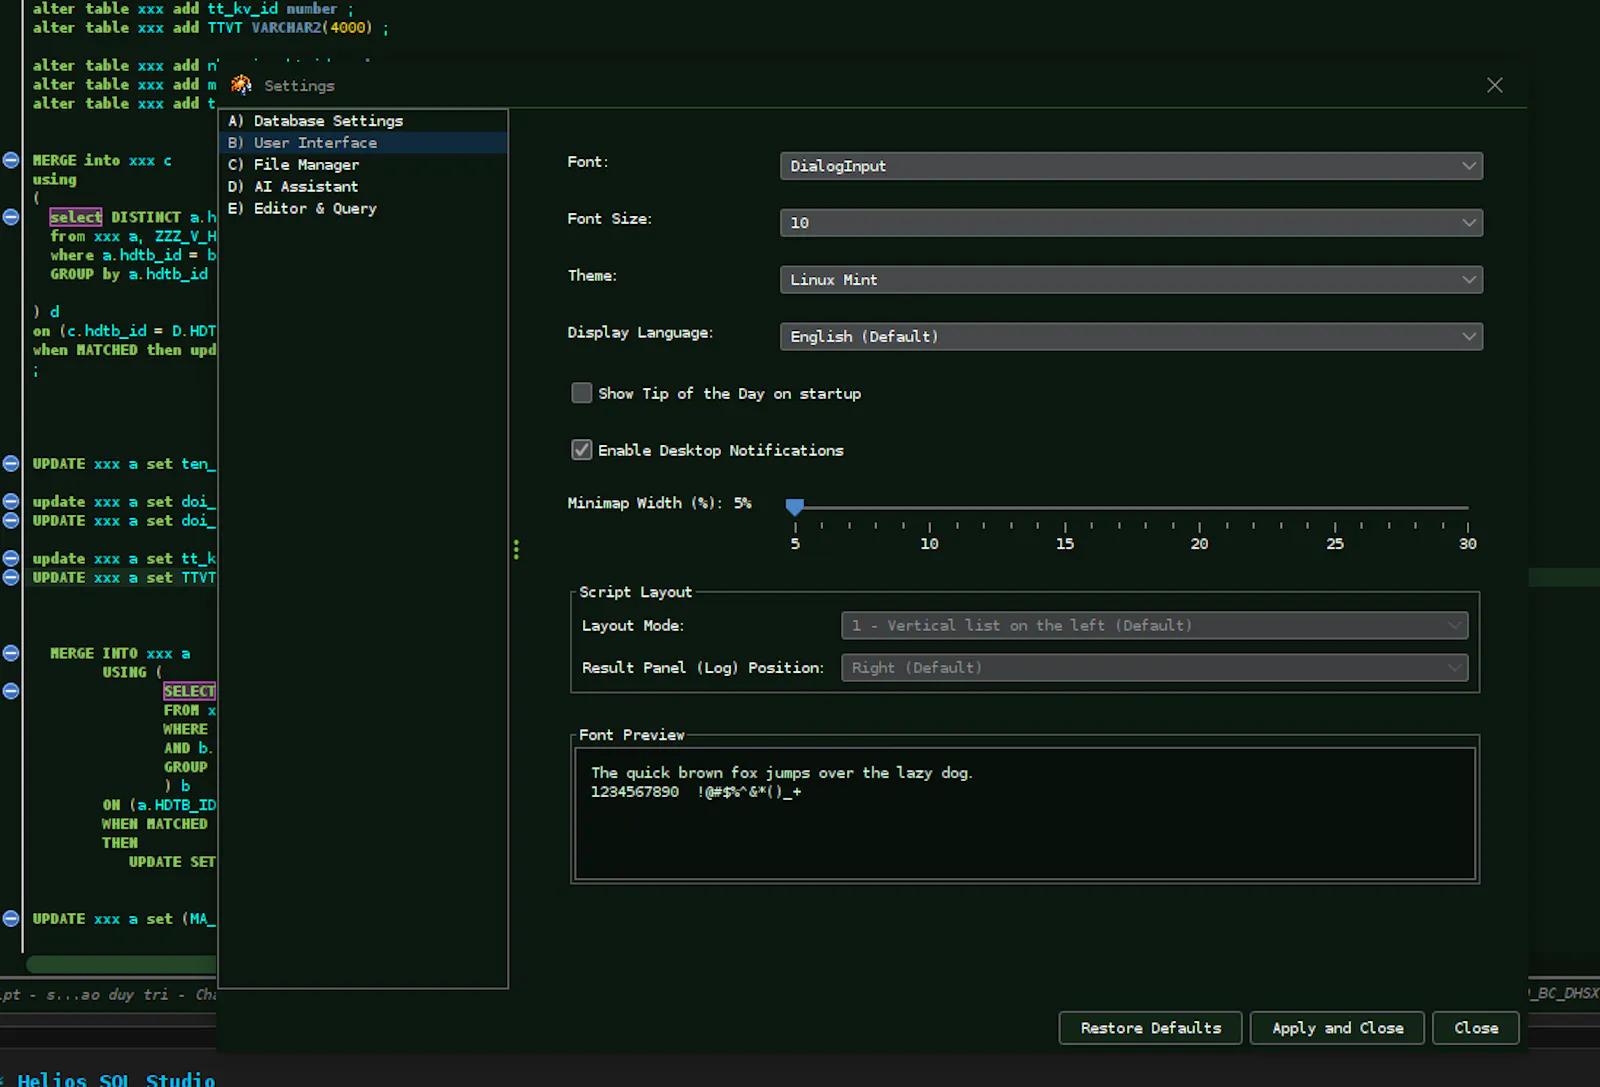Collapse the fold marker beside 'MERGE INTO xxx a'
1600x1087 pixels.
(x=11, y=653)
